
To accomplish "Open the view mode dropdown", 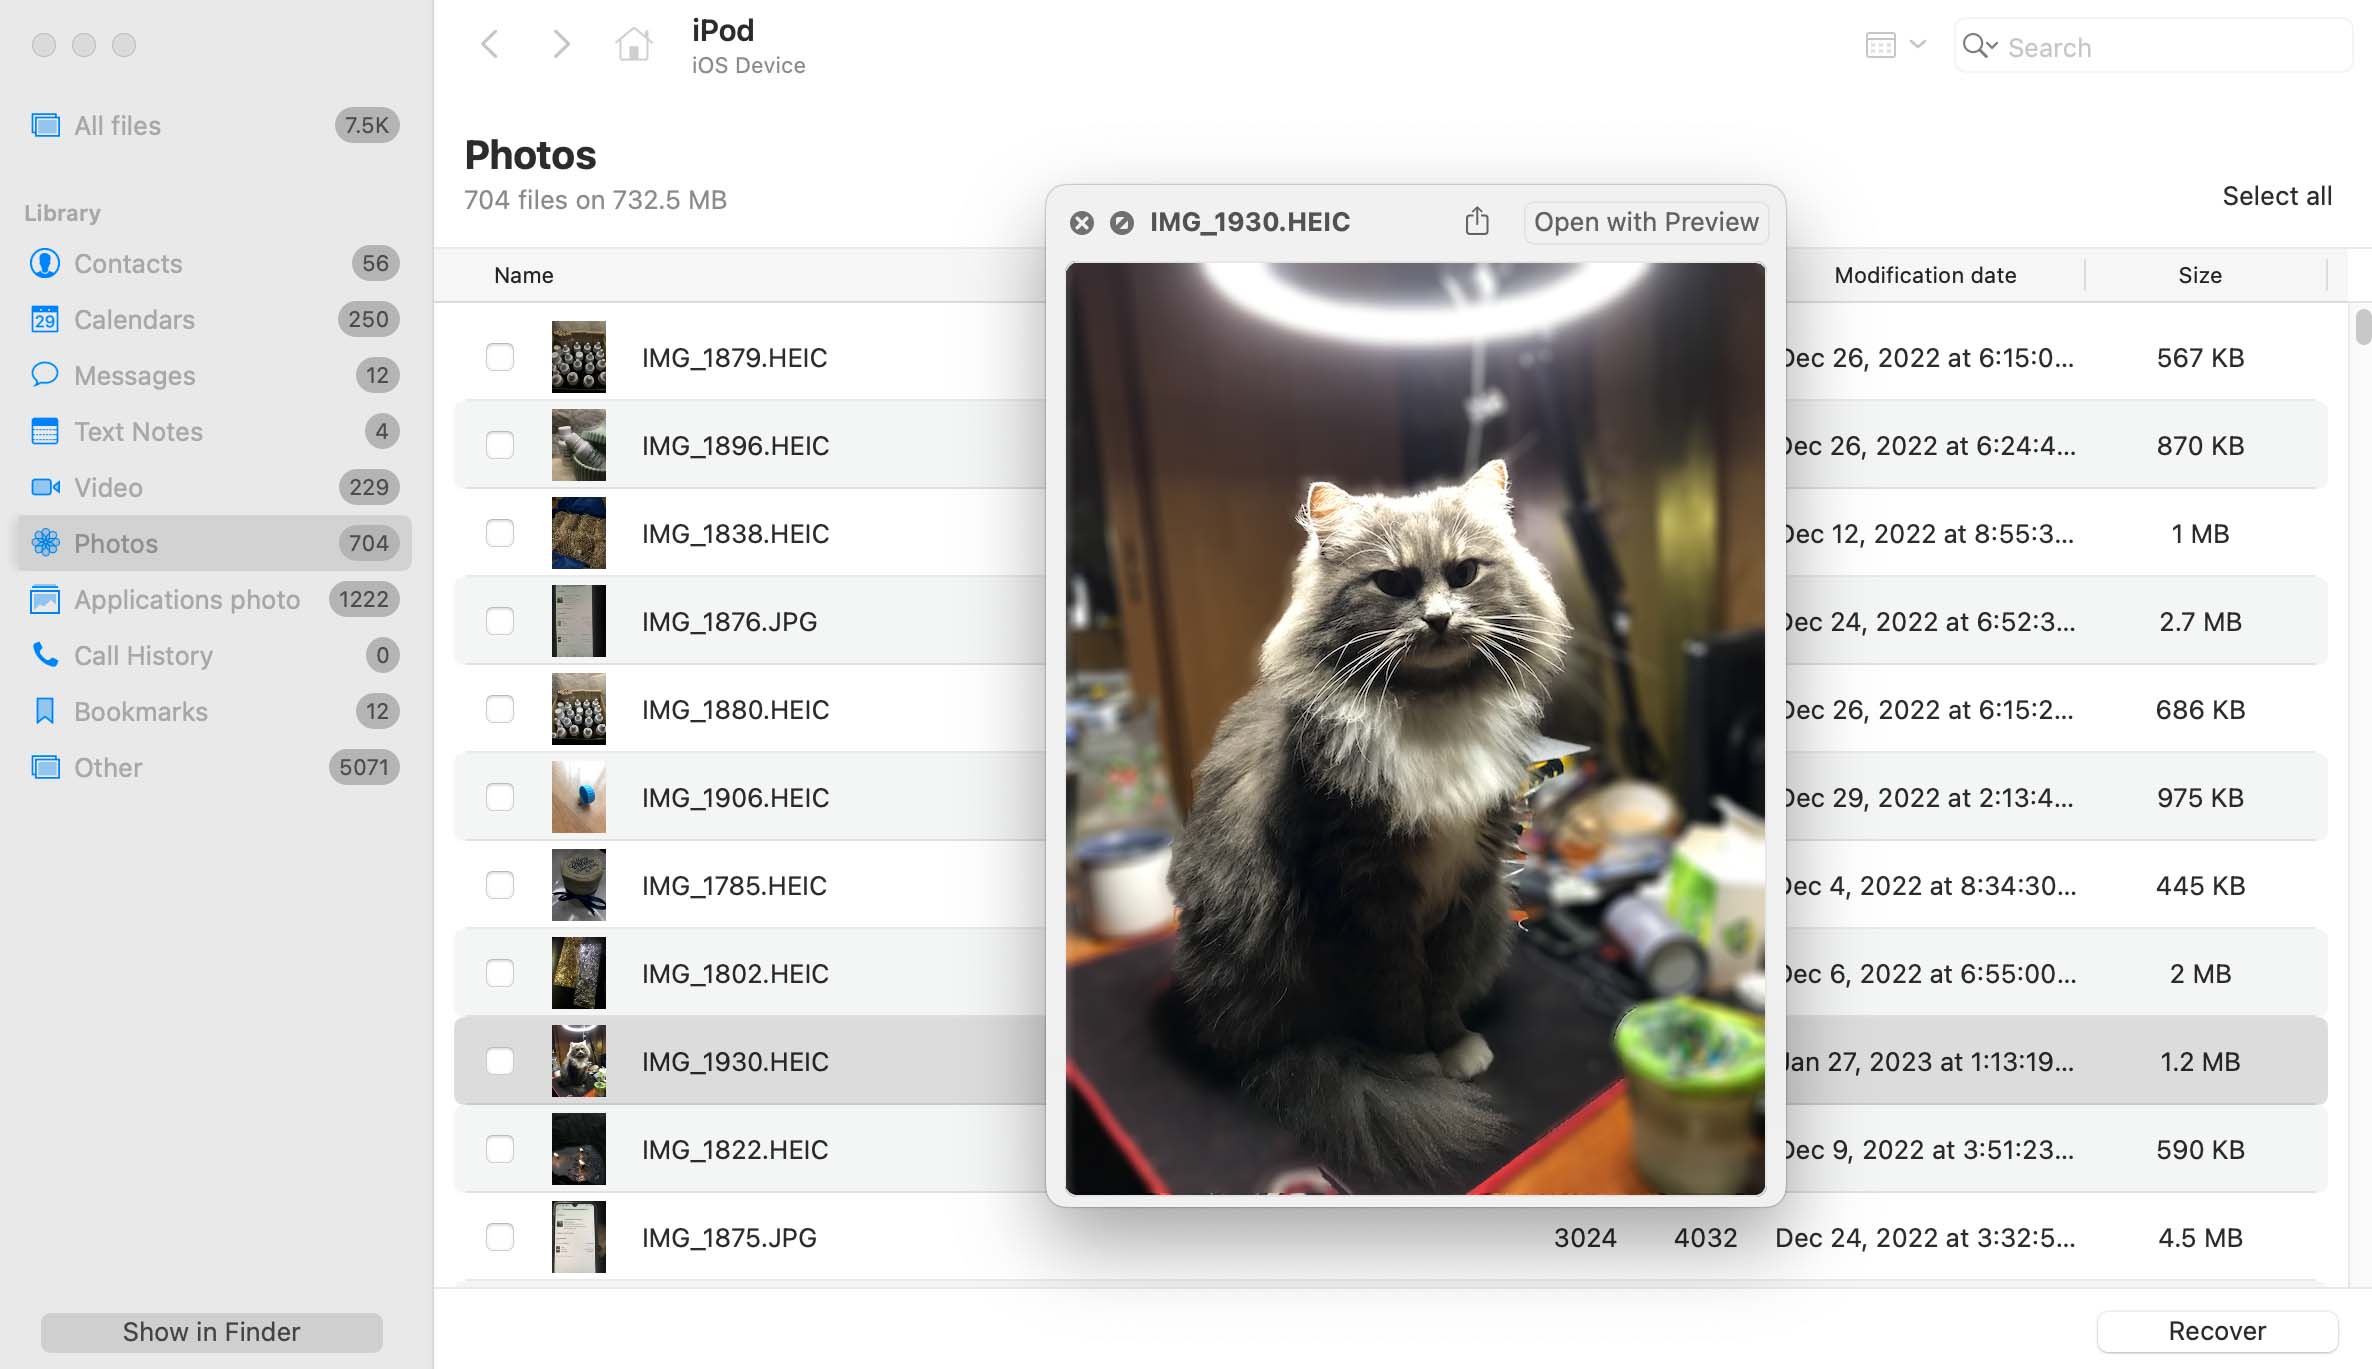I will (1895, 45).
